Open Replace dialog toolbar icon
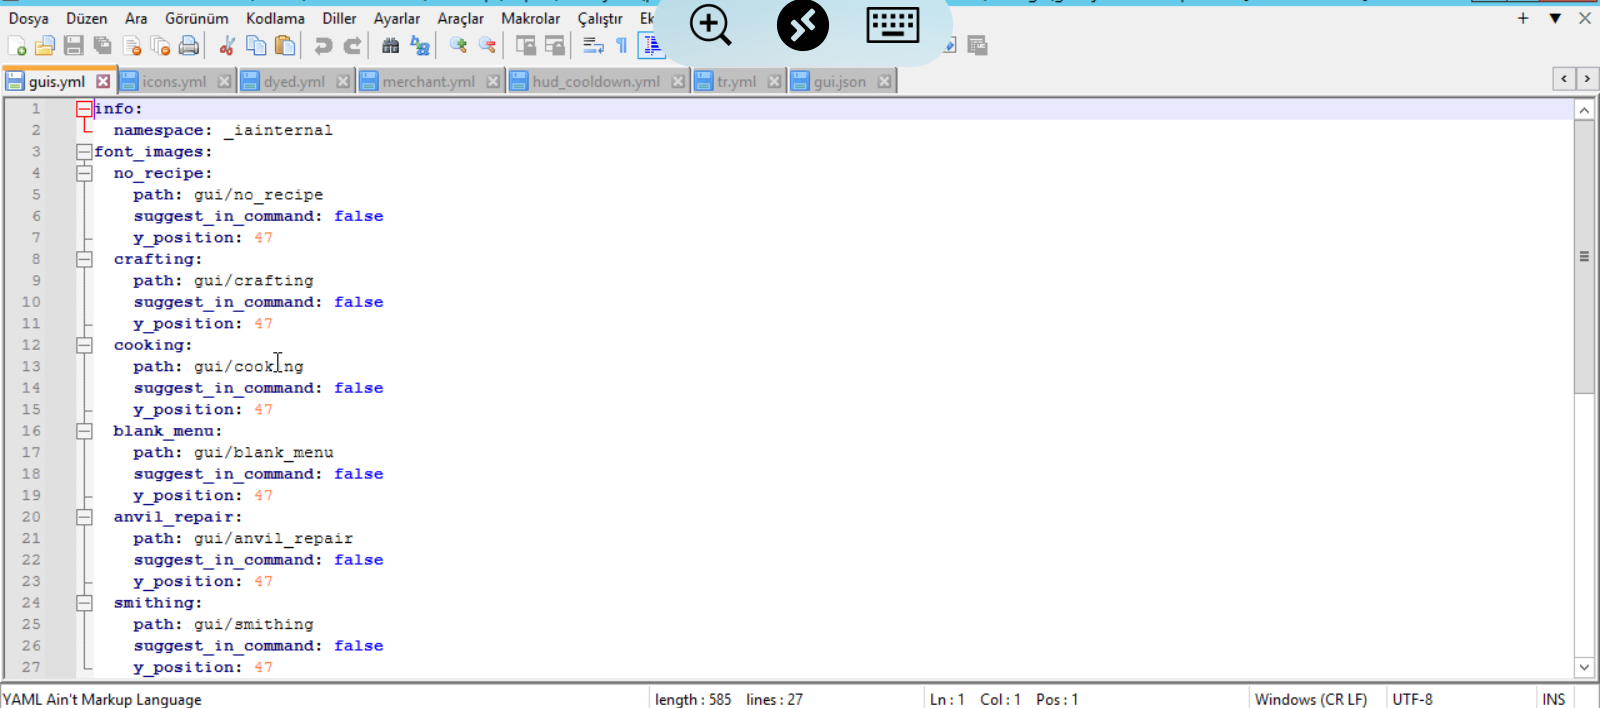The image size is (1600, 708). [x=420, y=45]
